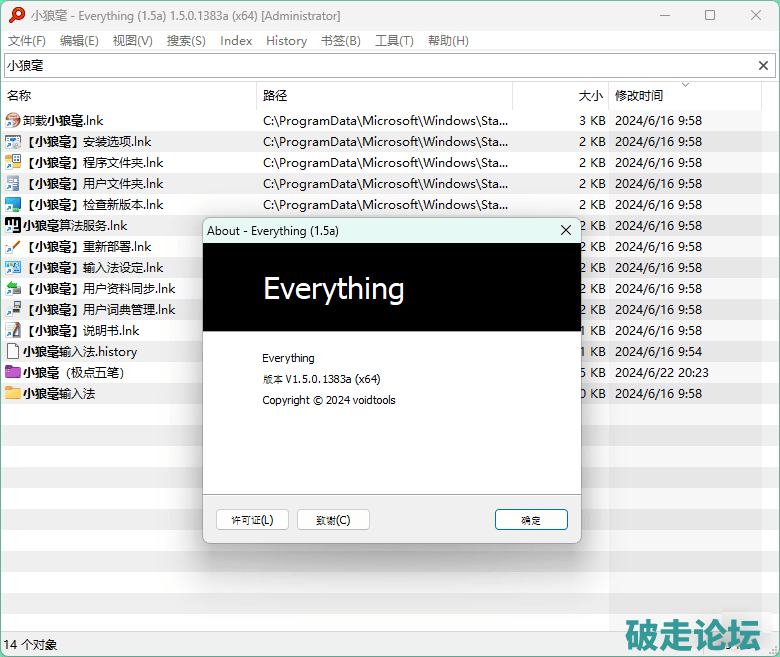This screenshot has height=657, width=780.
Task: Open the 书签(B) menu
Action: tap(340, 41)
